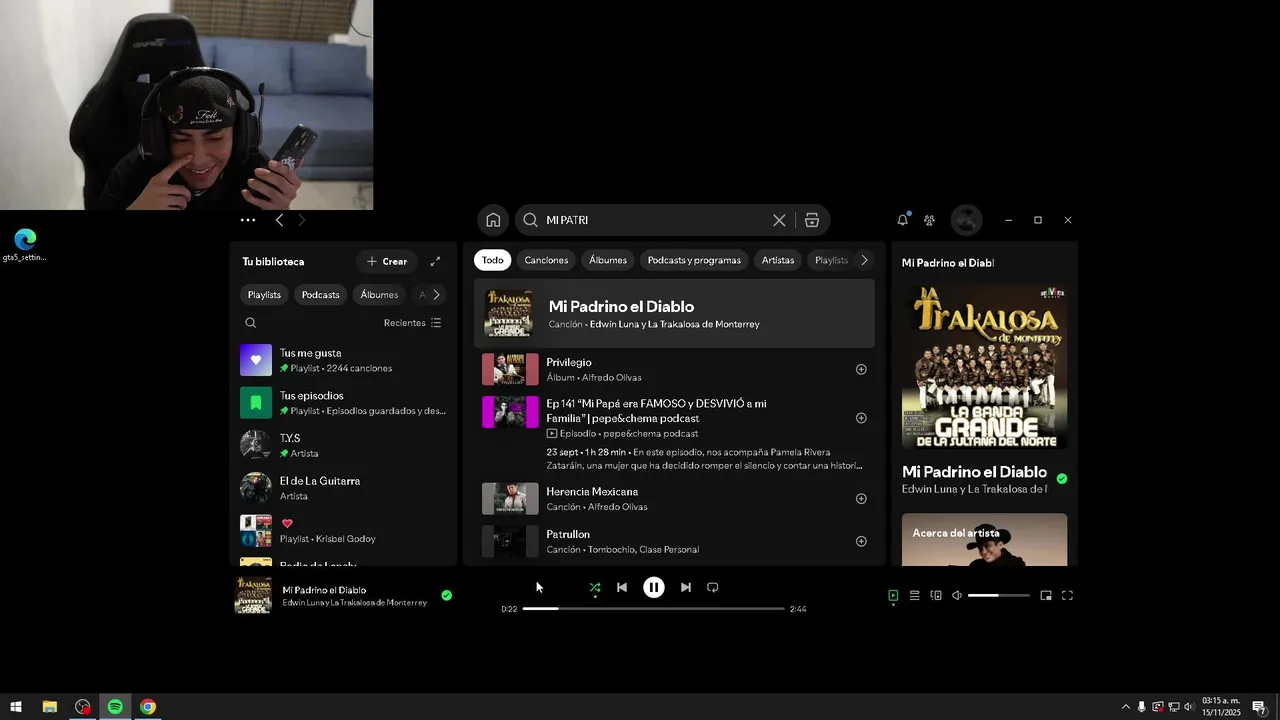The width and height of the screenshot is (1280, 720).
Task: Open the queue icon
Action: click(x=914, y=595)
